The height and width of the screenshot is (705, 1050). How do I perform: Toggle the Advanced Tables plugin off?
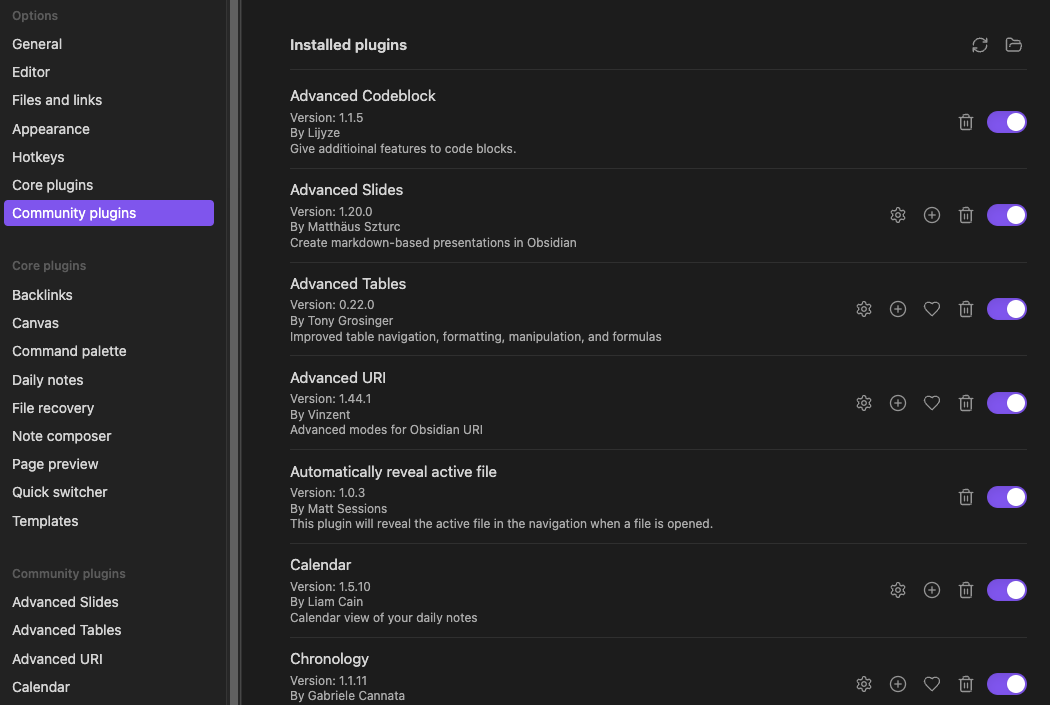pyautogui.click(x=1006, y=309)
